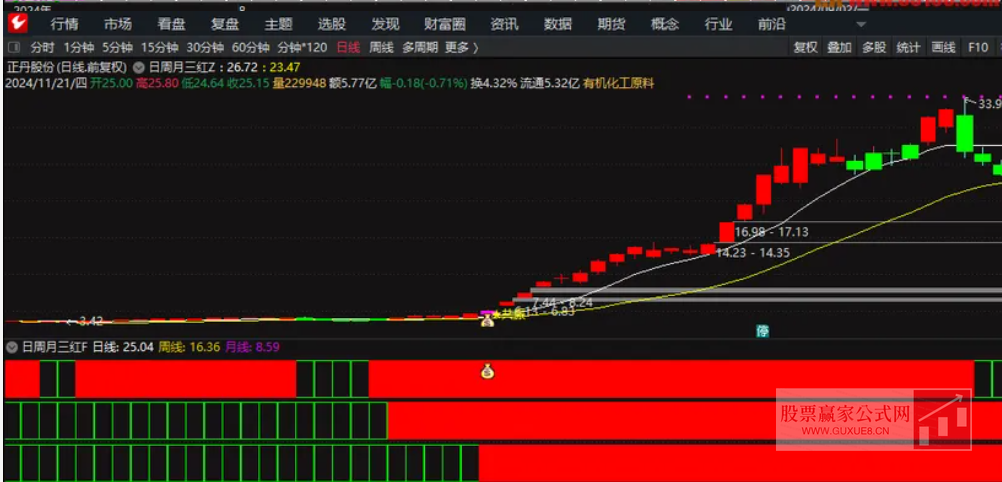Viewport: 1002px width, 482px height.
Task: Click the 幅-0.18(-0.71%) change value
Action: (x=424, y=83)
